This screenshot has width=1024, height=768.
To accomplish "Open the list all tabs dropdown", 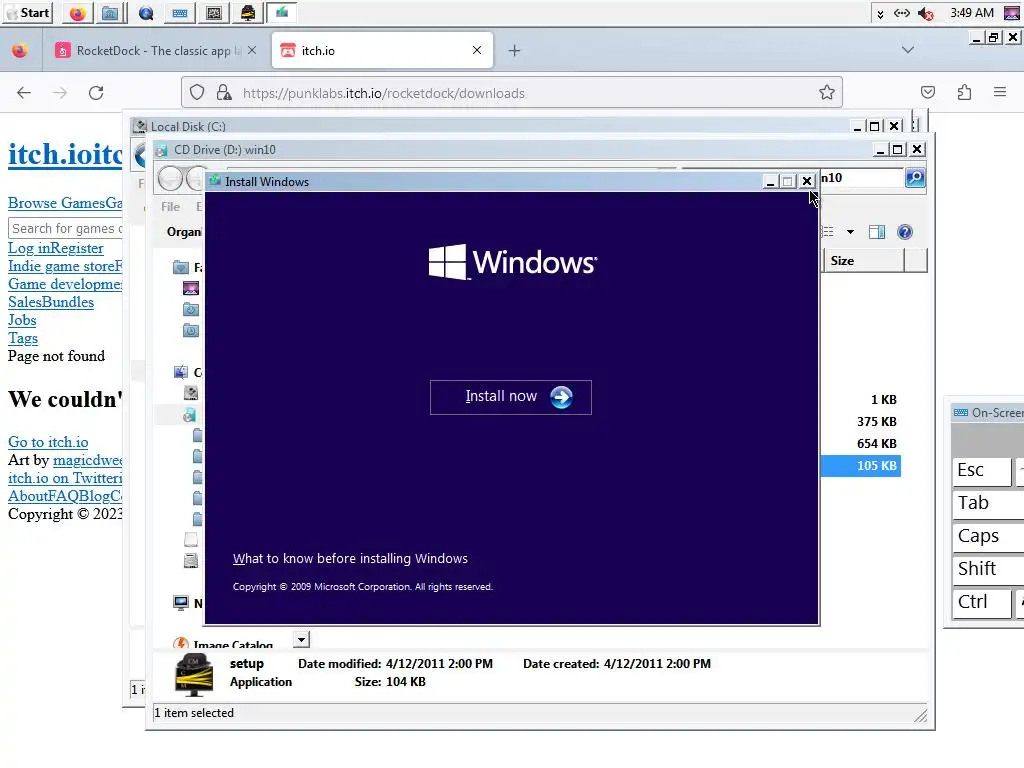I will point(908,50).
